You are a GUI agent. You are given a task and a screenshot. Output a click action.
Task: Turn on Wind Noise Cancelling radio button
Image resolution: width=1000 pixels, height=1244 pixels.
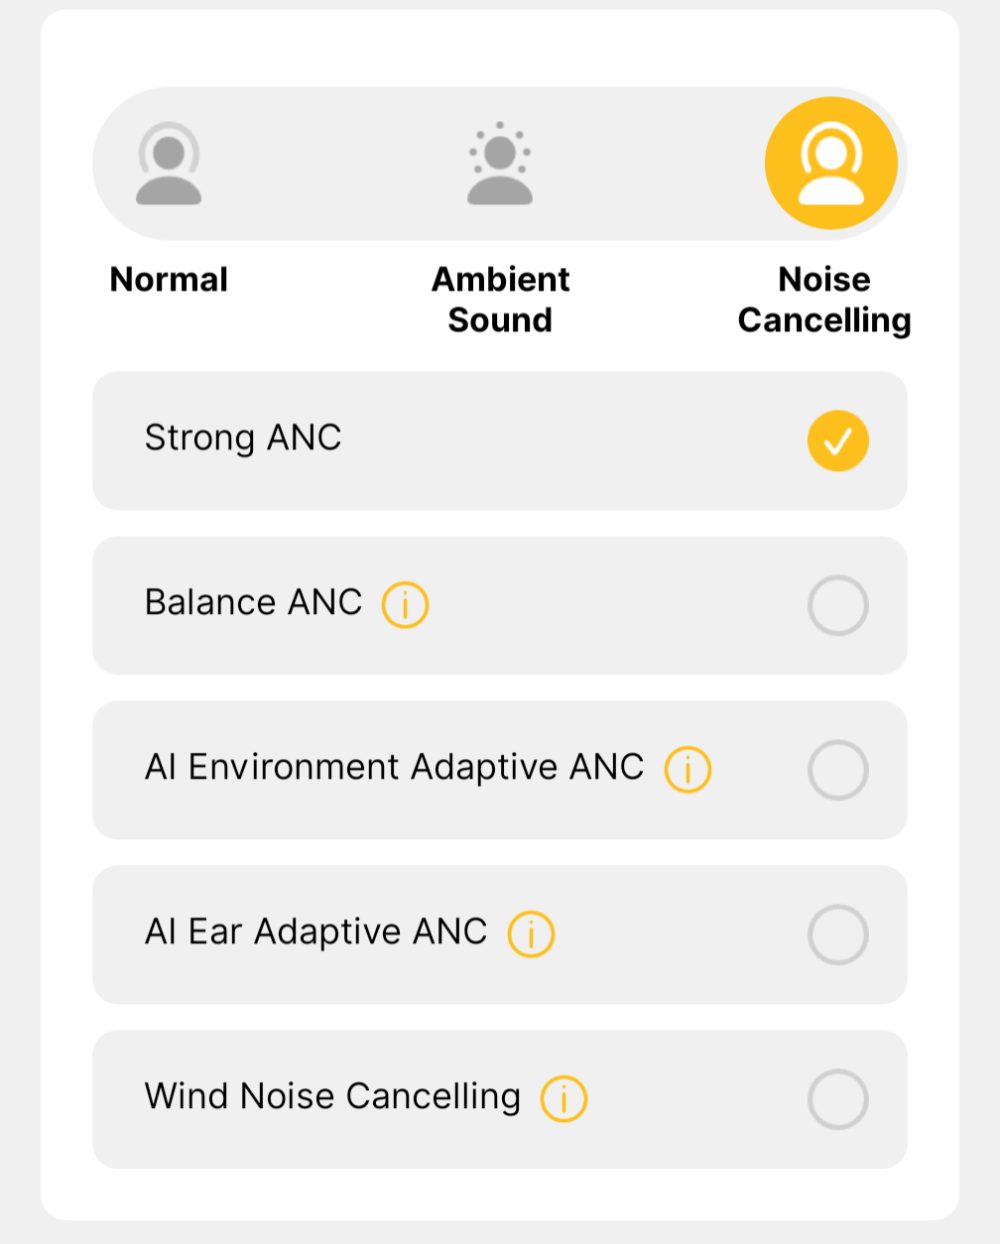coord(838,1099)
